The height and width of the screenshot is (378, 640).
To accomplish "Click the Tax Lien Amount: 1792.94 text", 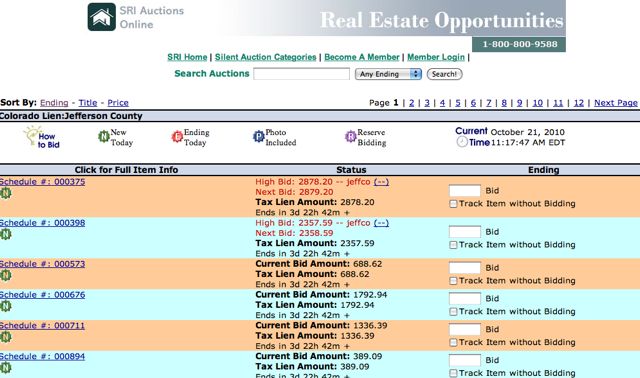I will [315, 305].
